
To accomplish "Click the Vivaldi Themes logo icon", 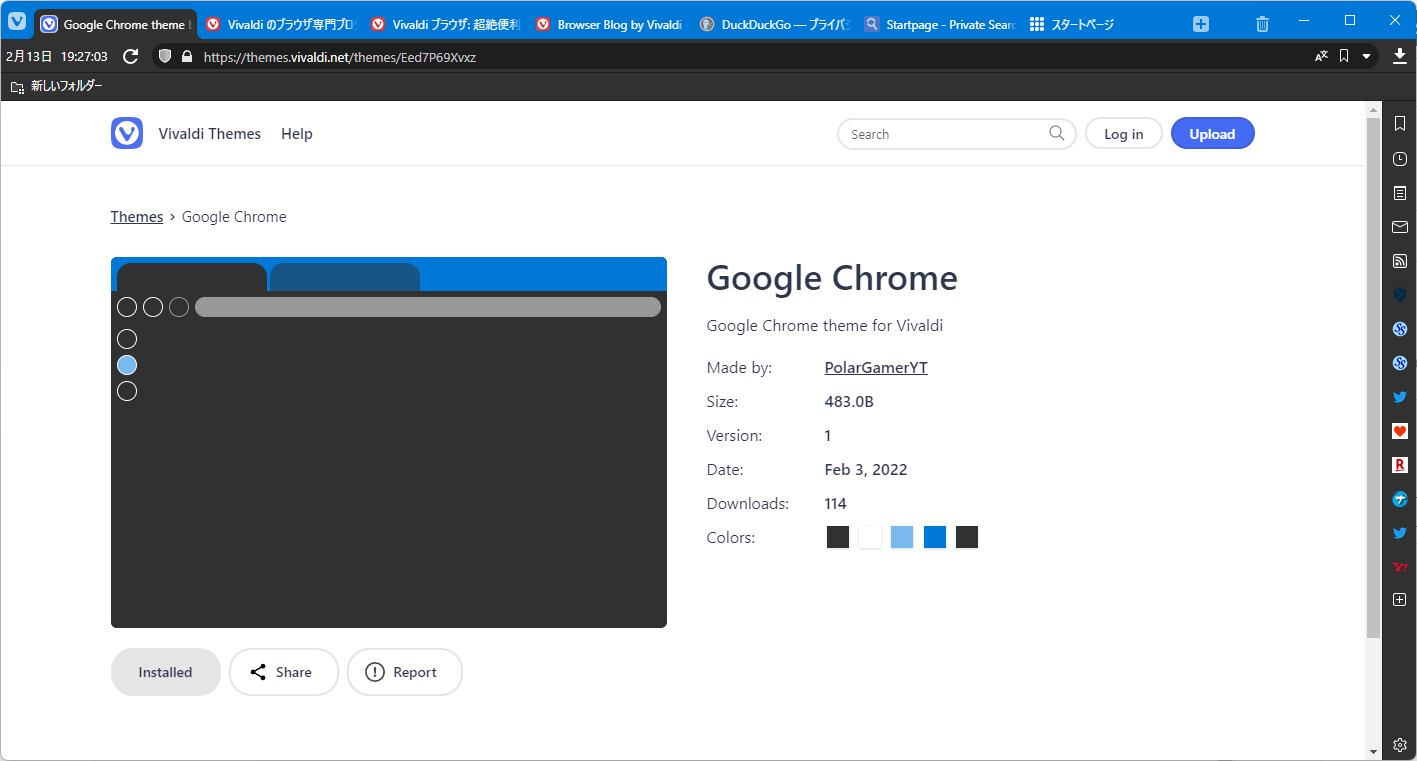I will [x=127, y=133].
